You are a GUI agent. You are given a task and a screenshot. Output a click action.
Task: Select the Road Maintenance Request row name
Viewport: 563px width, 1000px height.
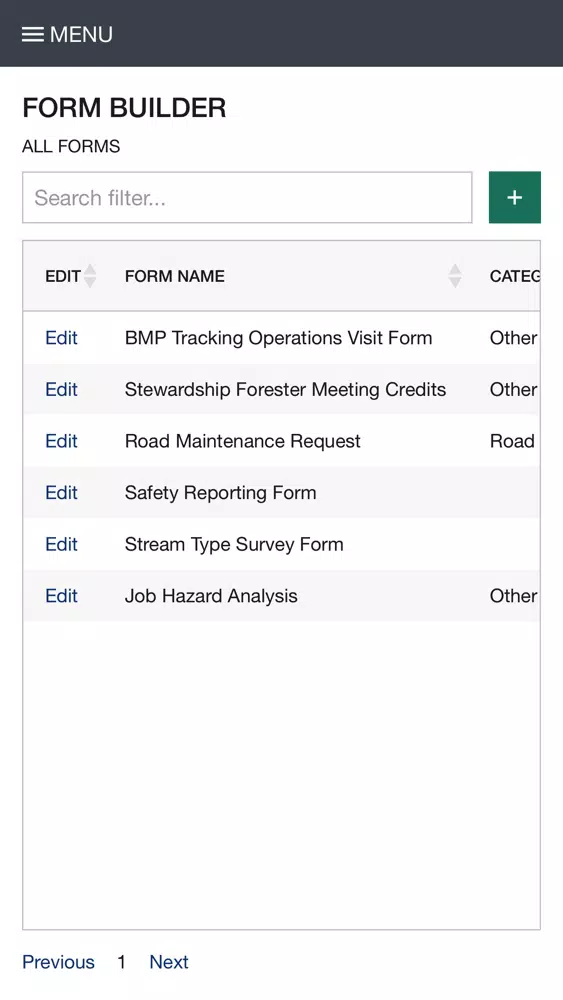pyautogui.click(x=242, y=441)
